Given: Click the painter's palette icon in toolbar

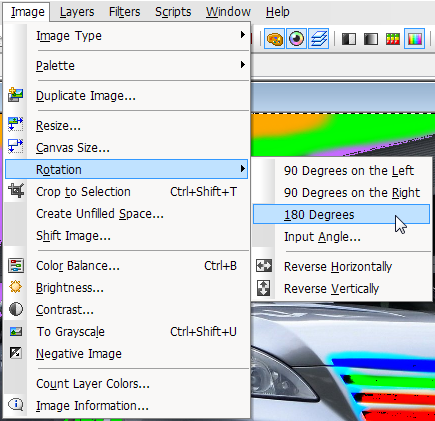Looking at the screenshot, I should (274, 39).
